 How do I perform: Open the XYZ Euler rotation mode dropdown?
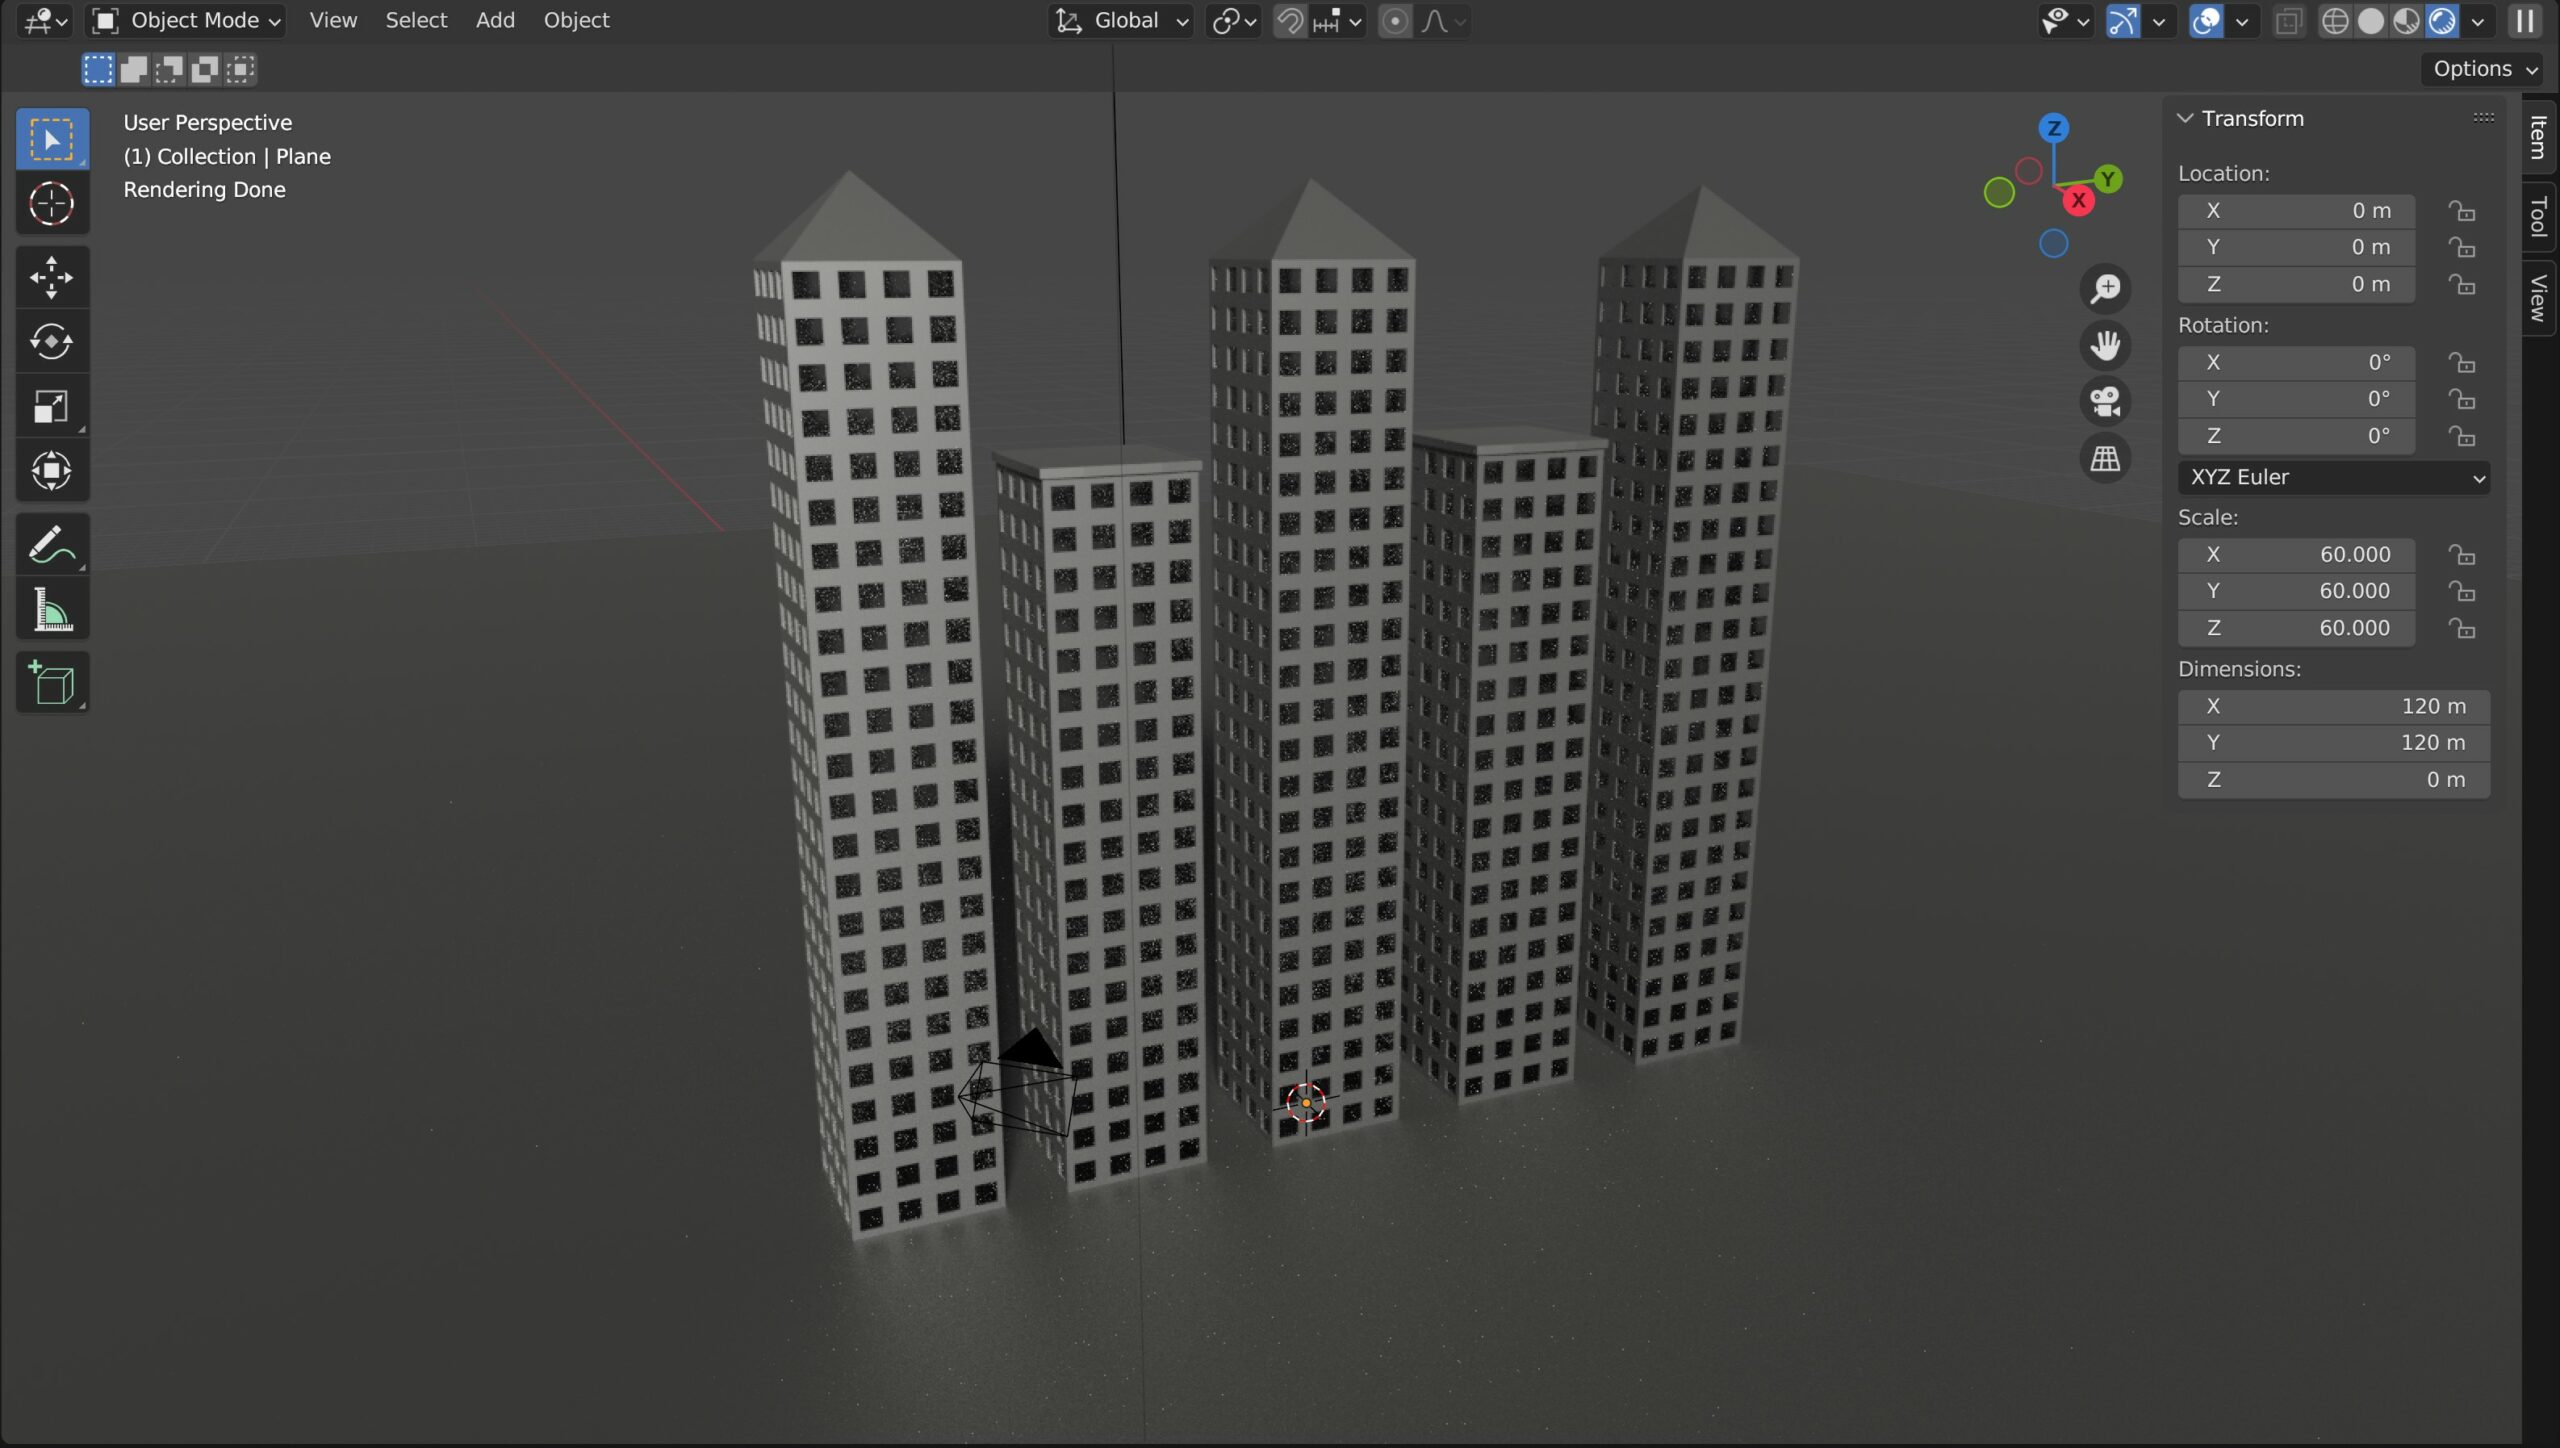[x=2333, y=477]
